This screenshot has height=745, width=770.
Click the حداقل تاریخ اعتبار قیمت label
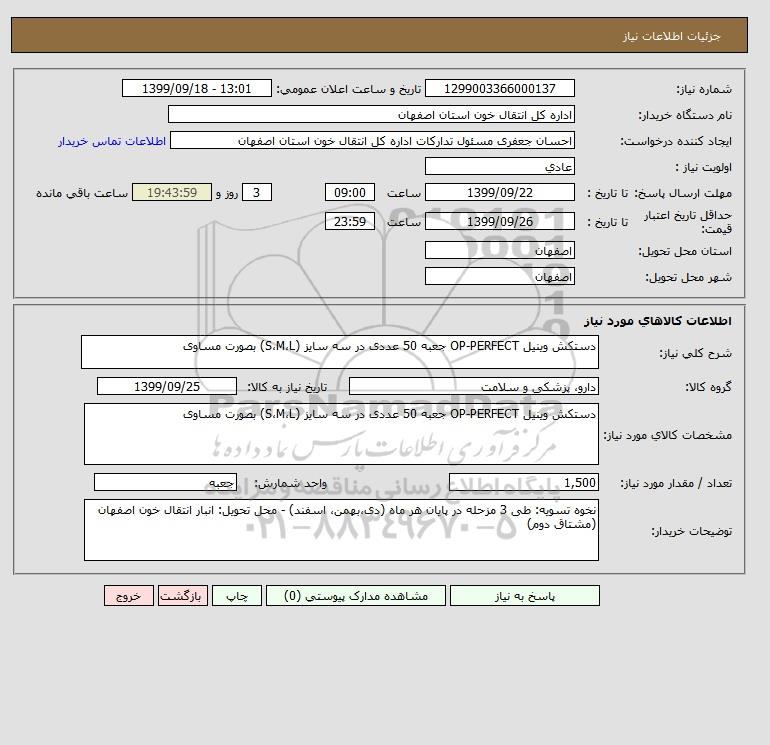pos(688,222)
